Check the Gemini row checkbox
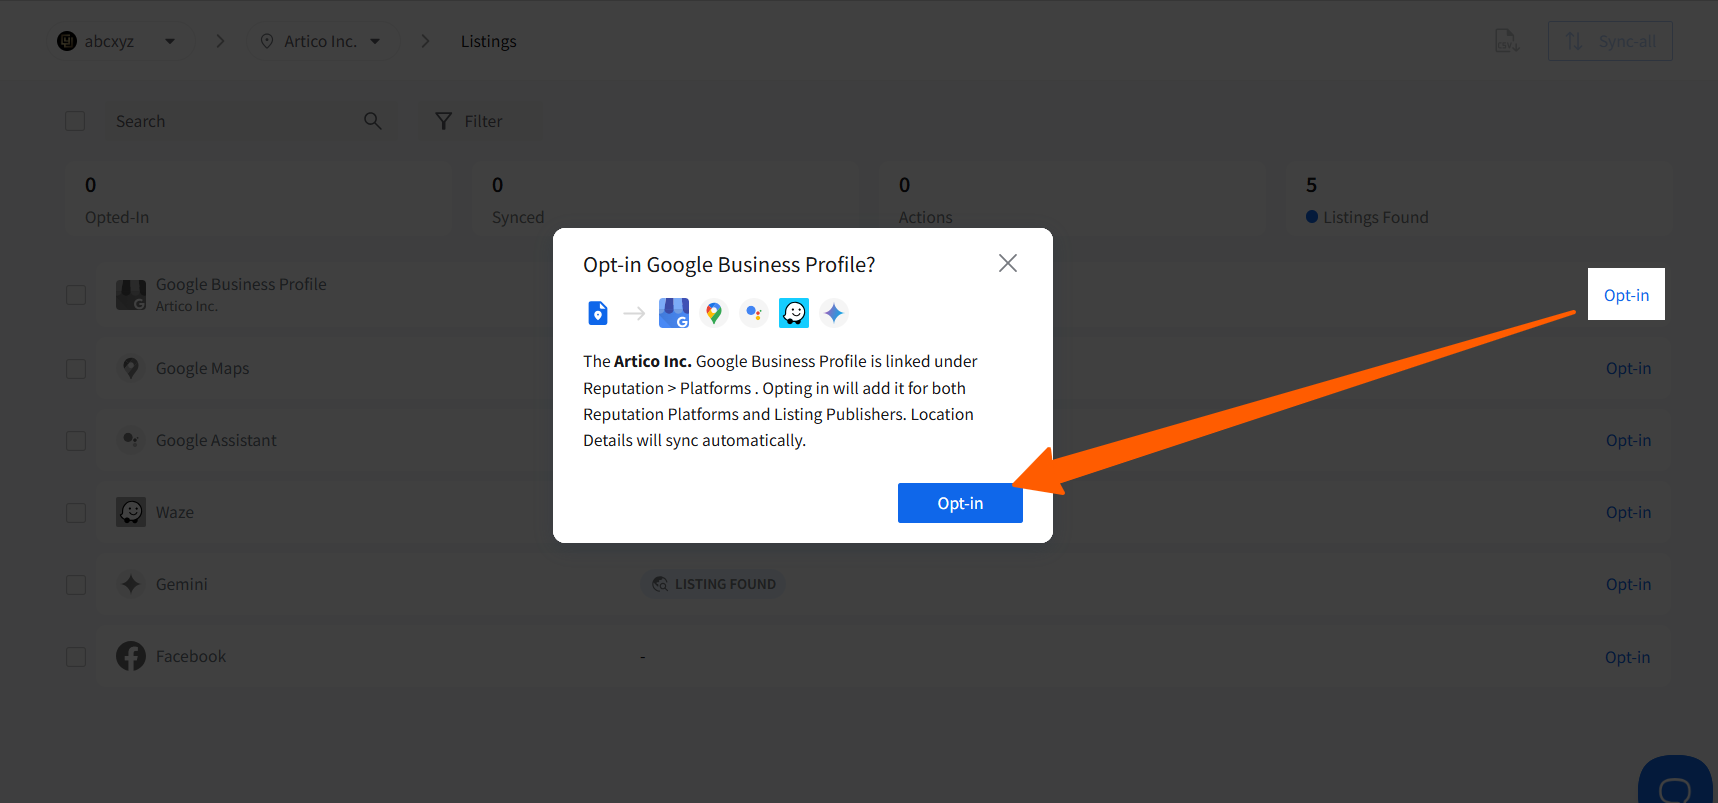 pos(76,584)
